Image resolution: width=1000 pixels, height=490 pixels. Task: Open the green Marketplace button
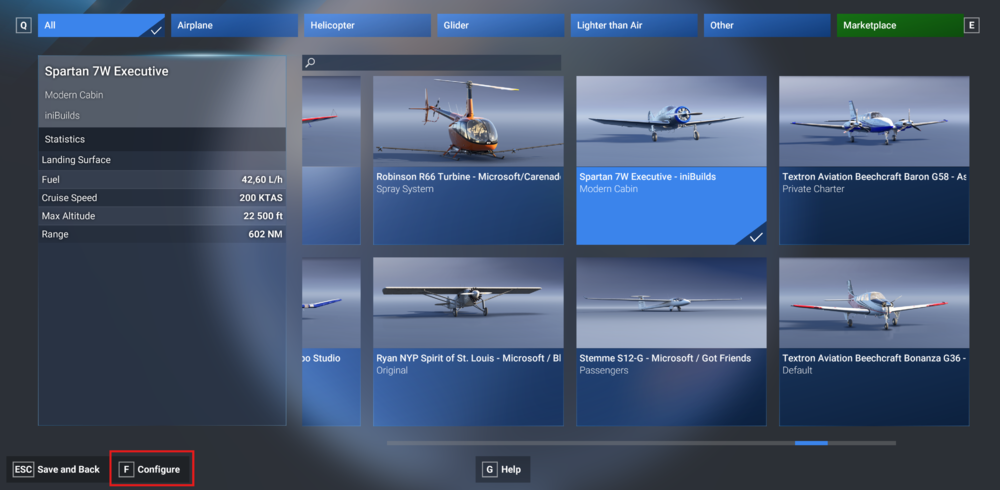(898, 25)
